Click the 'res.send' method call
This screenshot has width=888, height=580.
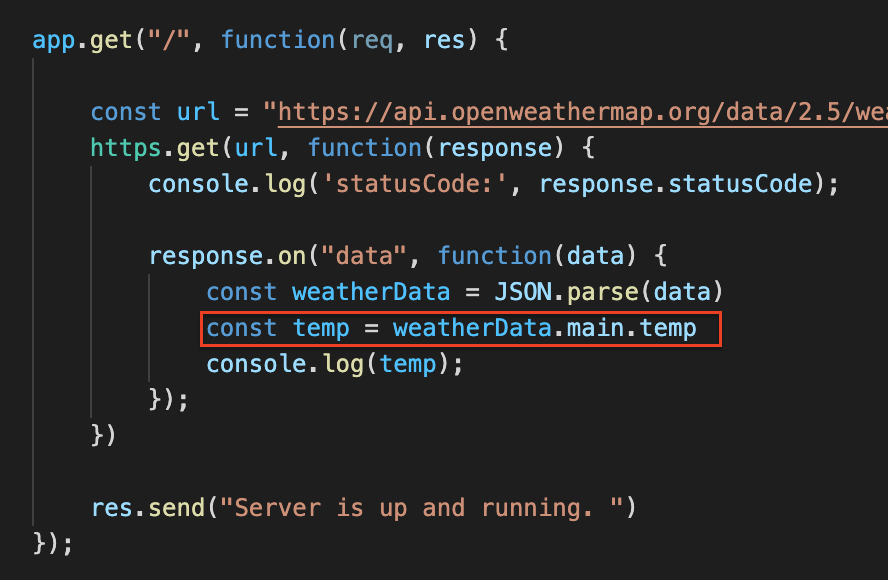pyautogui.click(x=148, y=508)
